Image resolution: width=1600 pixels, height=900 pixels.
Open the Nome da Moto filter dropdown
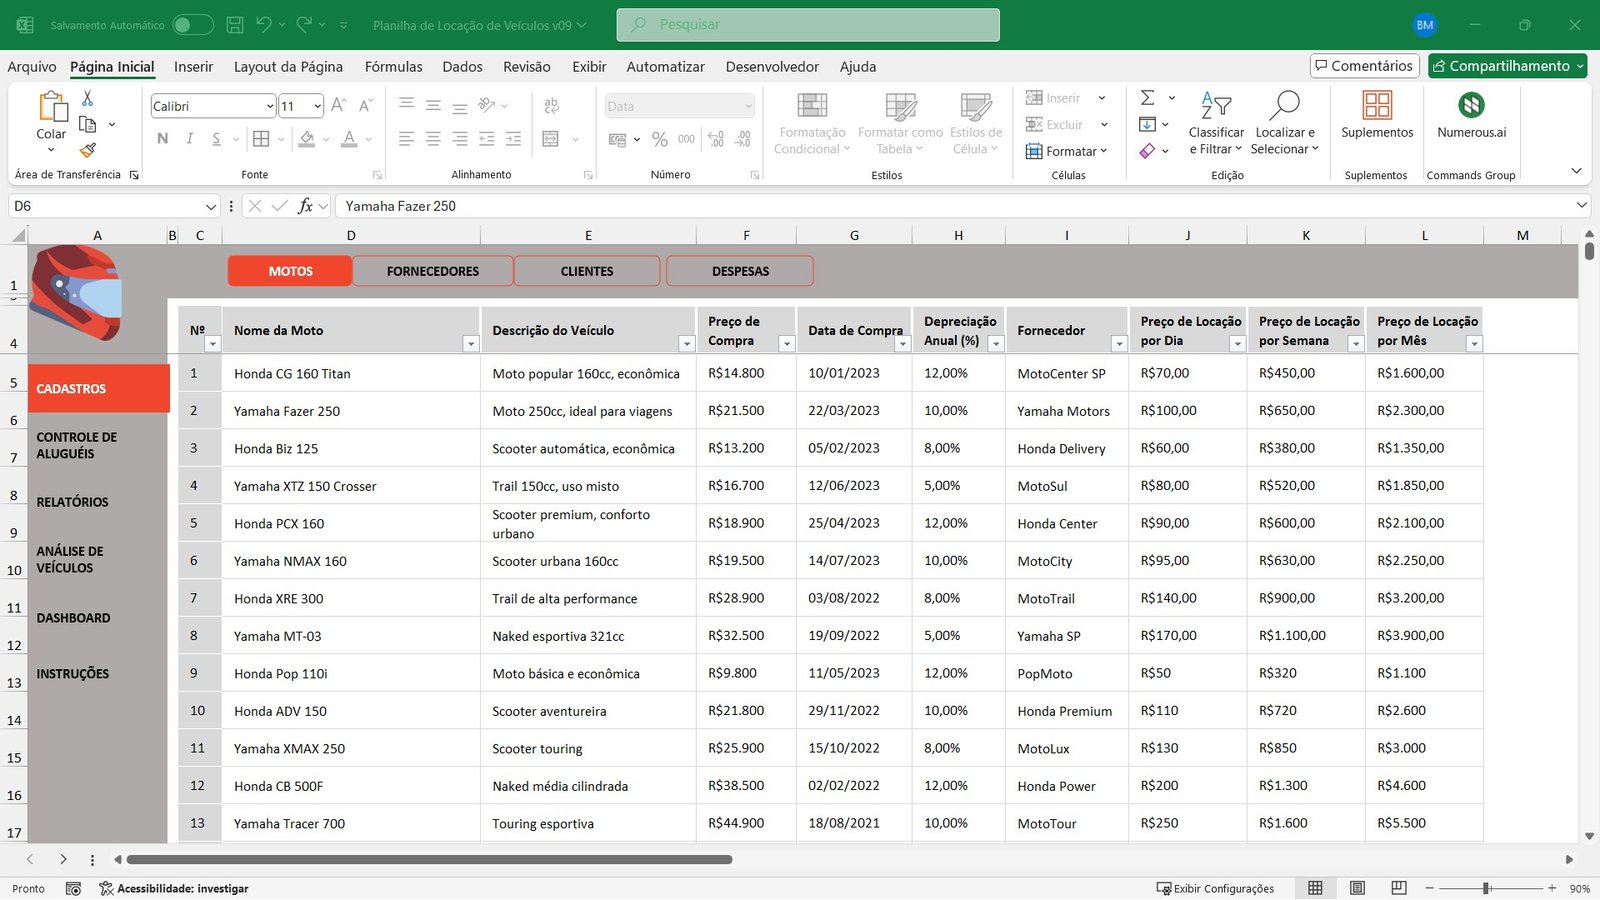[x=470, y=344]
